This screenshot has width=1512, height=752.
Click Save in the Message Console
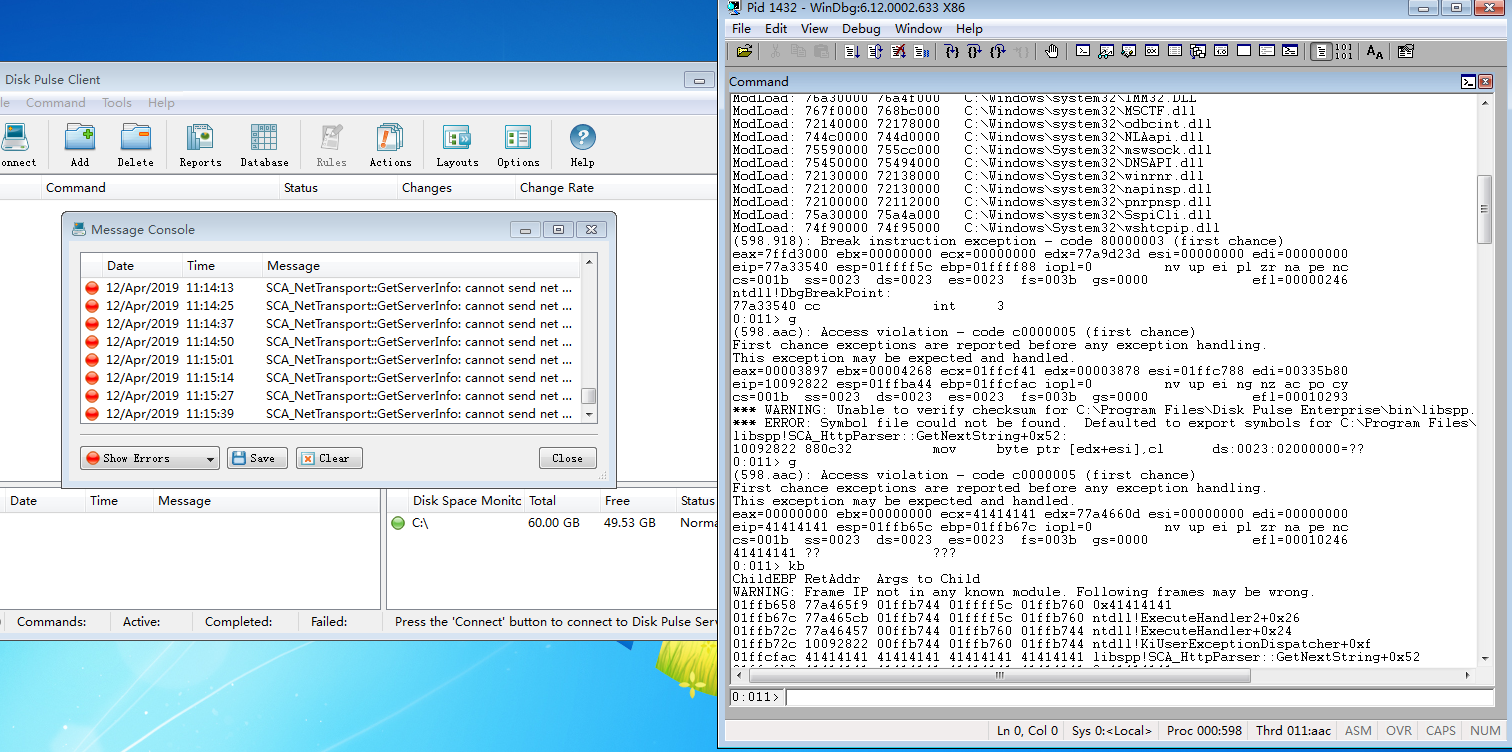pos(258,458)
